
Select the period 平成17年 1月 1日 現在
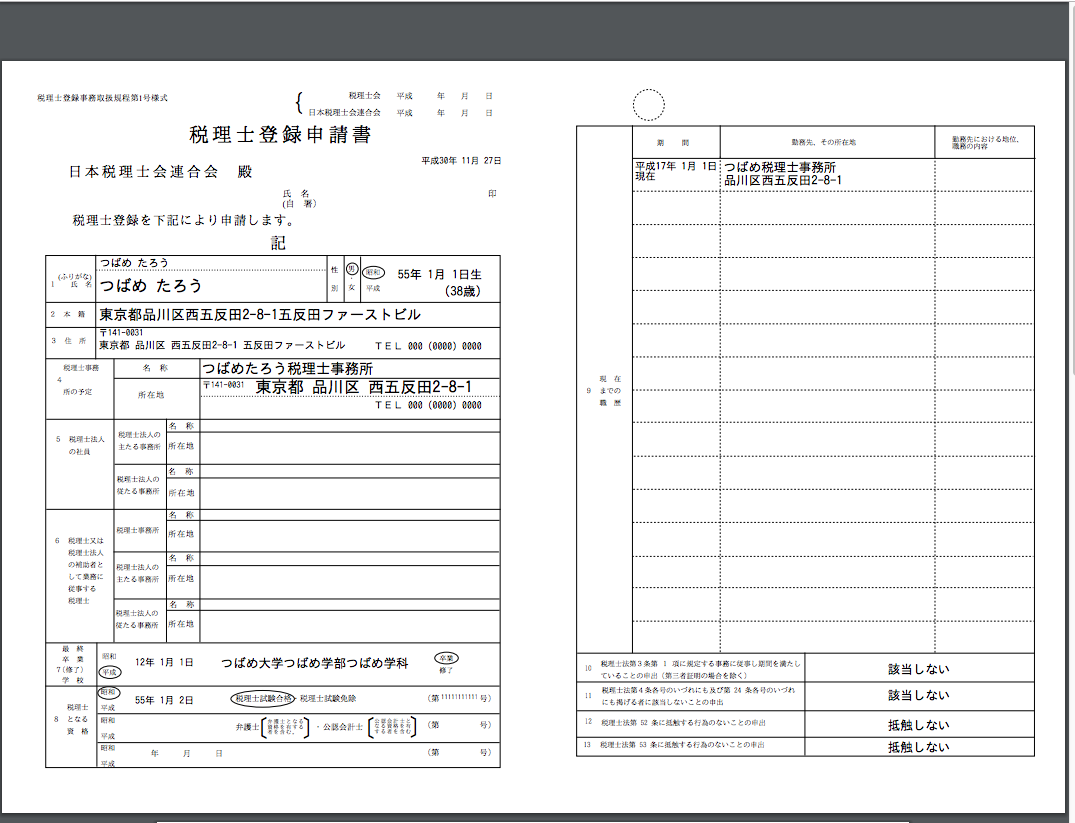tap(675, 171)
